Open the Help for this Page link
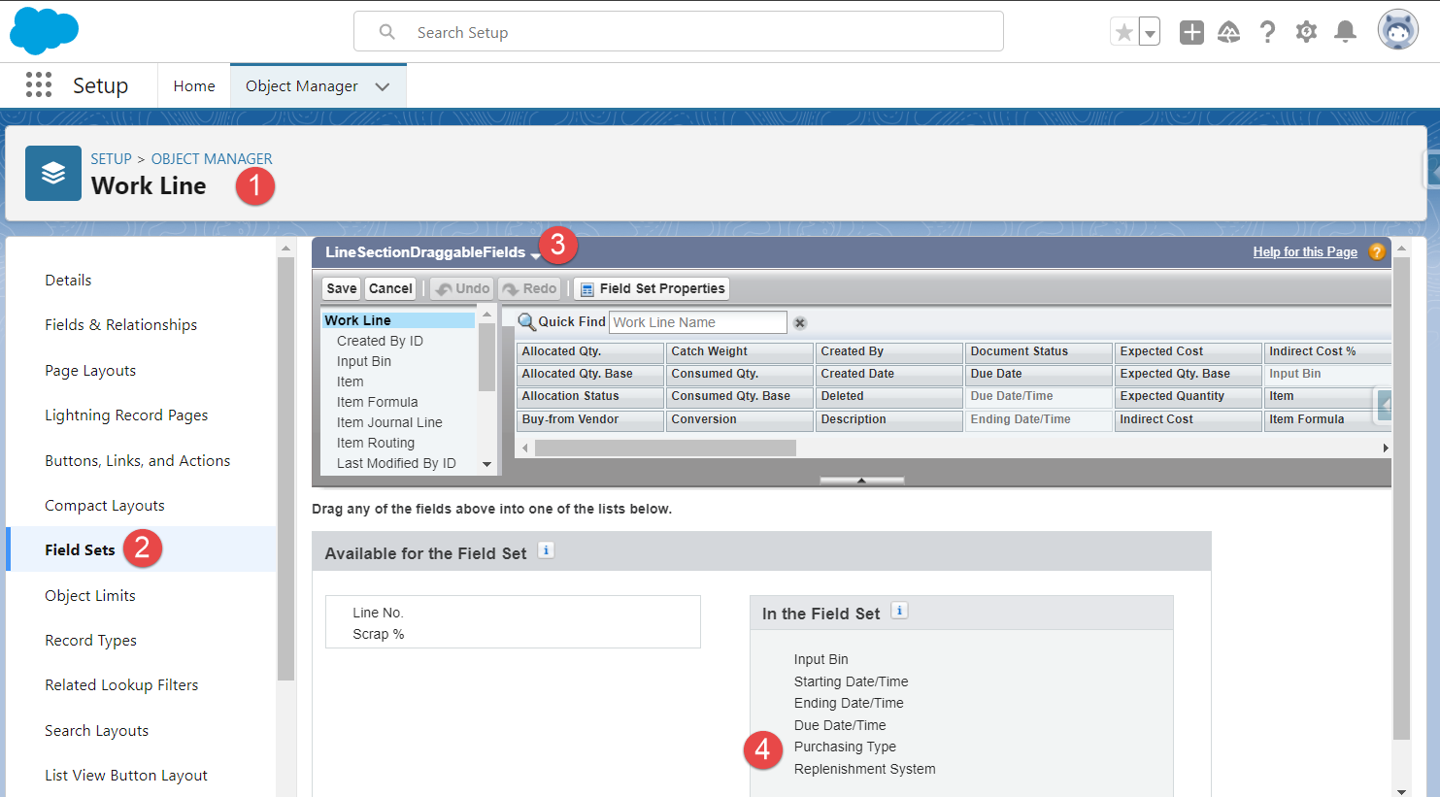This screenshot has width=1440, height=797. pos(1305,252)
